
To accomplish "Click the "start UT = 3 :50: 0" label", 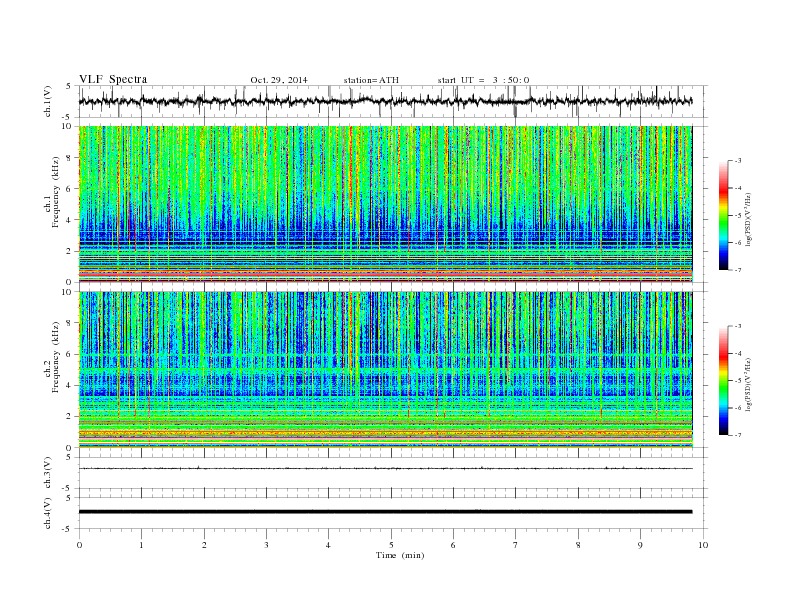I will 483,80.
